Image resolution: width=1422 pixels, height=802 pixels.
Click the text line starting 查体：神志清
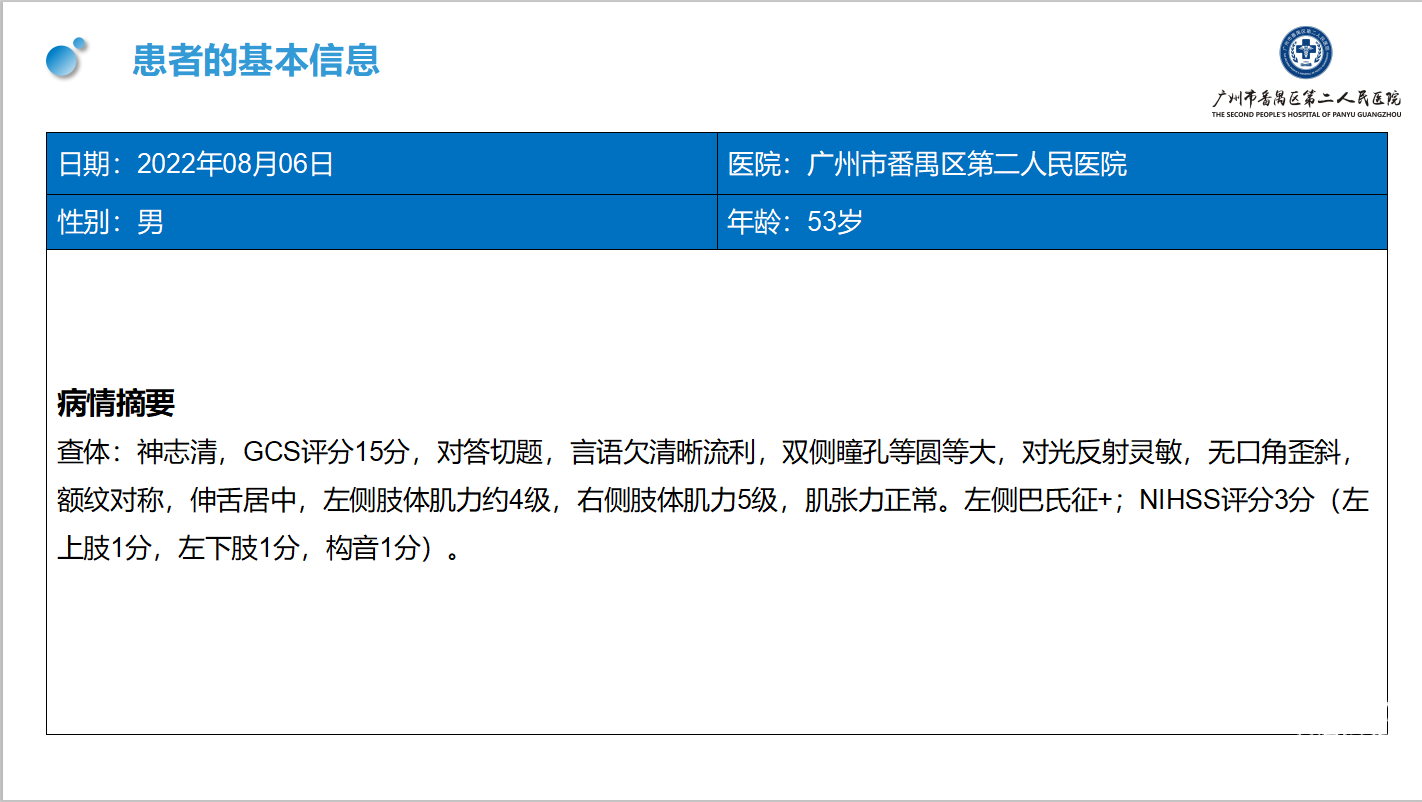pos(707,453)
